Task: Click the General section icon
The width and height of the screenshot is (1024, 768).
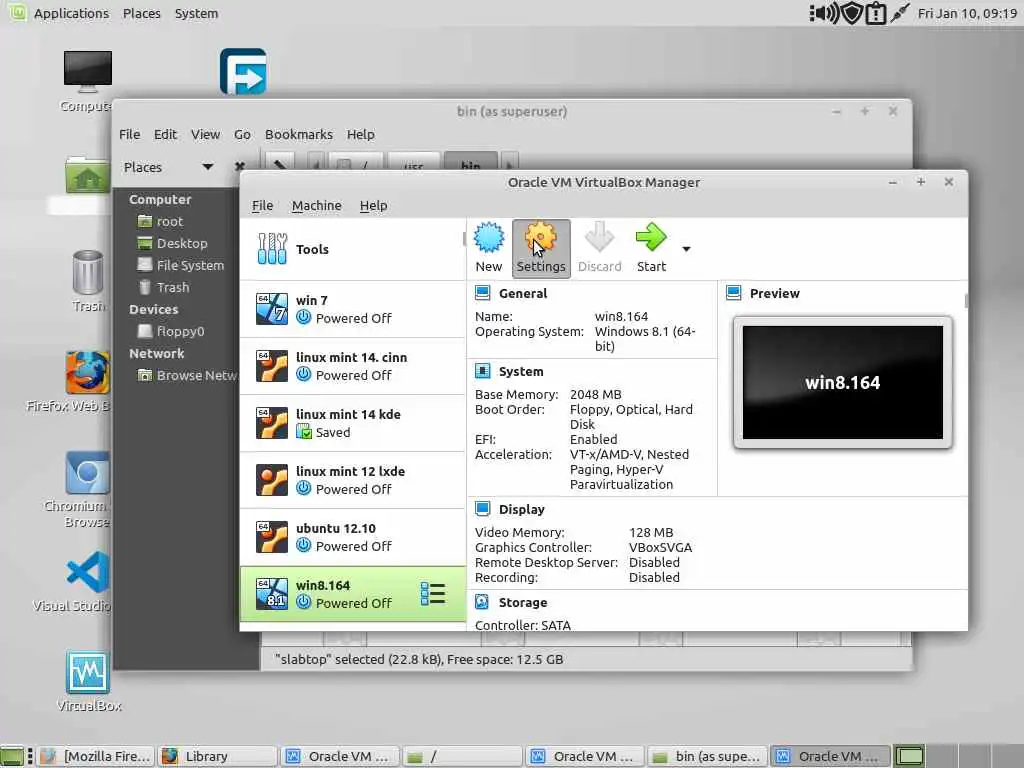Action: (x=483, y=293)
